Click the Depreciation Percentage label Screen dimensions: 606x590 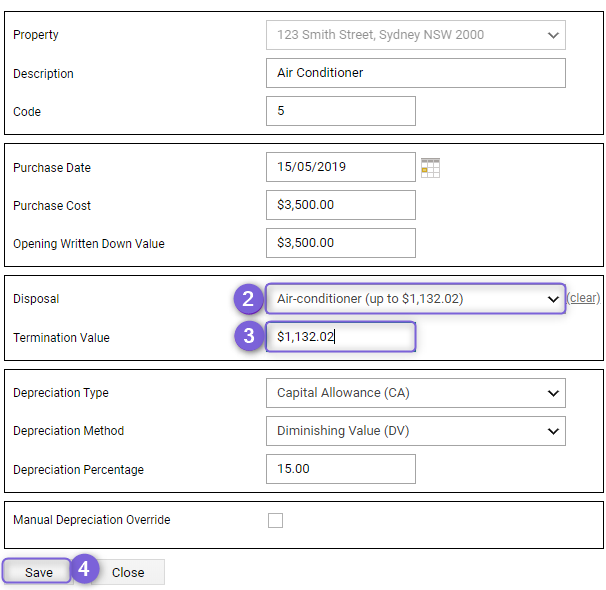pyautogui.click(x=78, y=469)
